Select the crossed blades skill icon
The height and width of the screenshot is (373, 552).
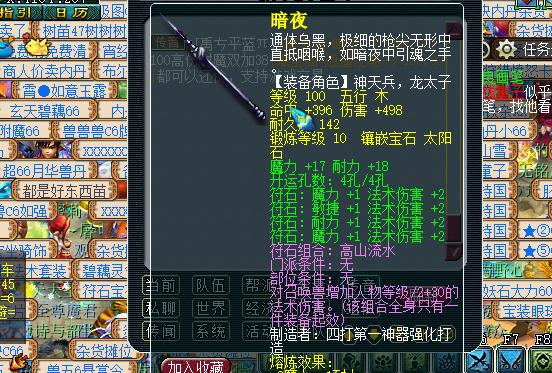point(479,361)
